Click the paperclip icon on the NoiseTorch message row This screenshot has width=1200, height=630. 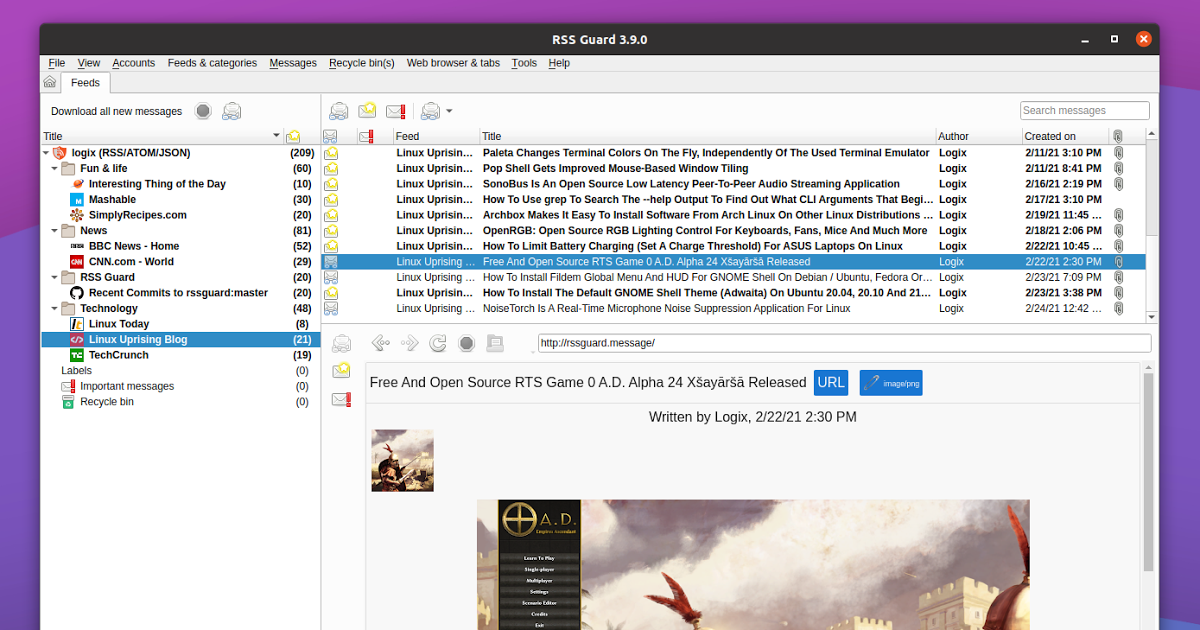coord(1118,309)
